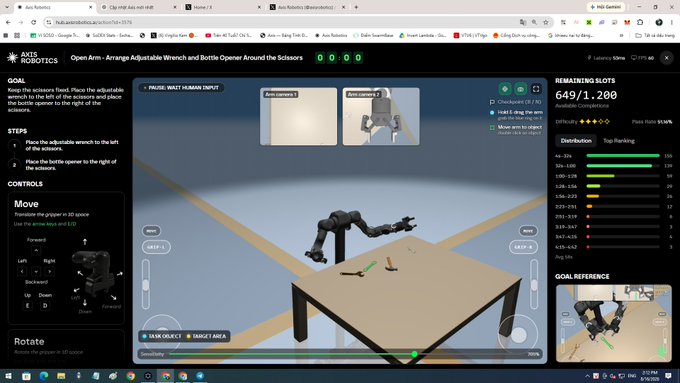Open the Chrome three-dot menu

click(671, 22)
